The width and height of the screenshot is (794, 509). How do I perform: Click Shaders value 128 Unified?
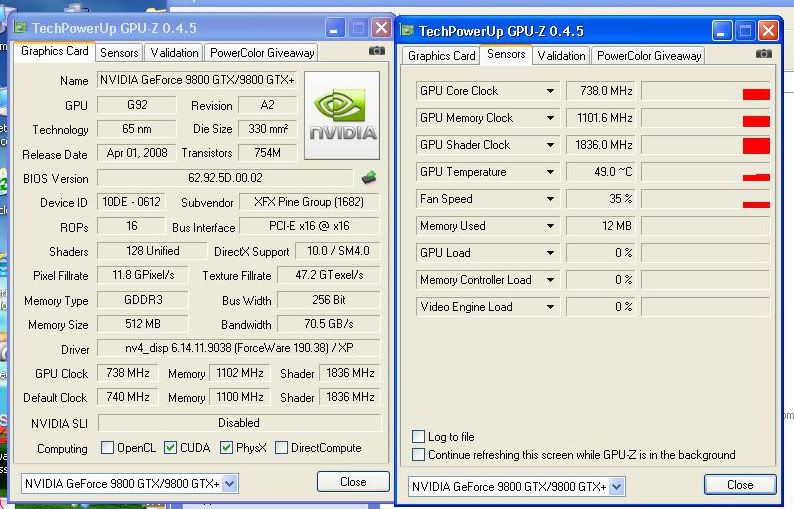click(152, 251)
